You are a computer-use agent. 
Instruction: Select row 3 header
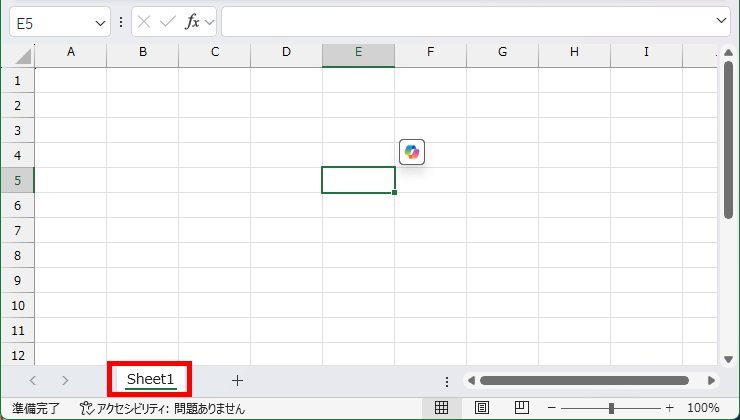18,130
